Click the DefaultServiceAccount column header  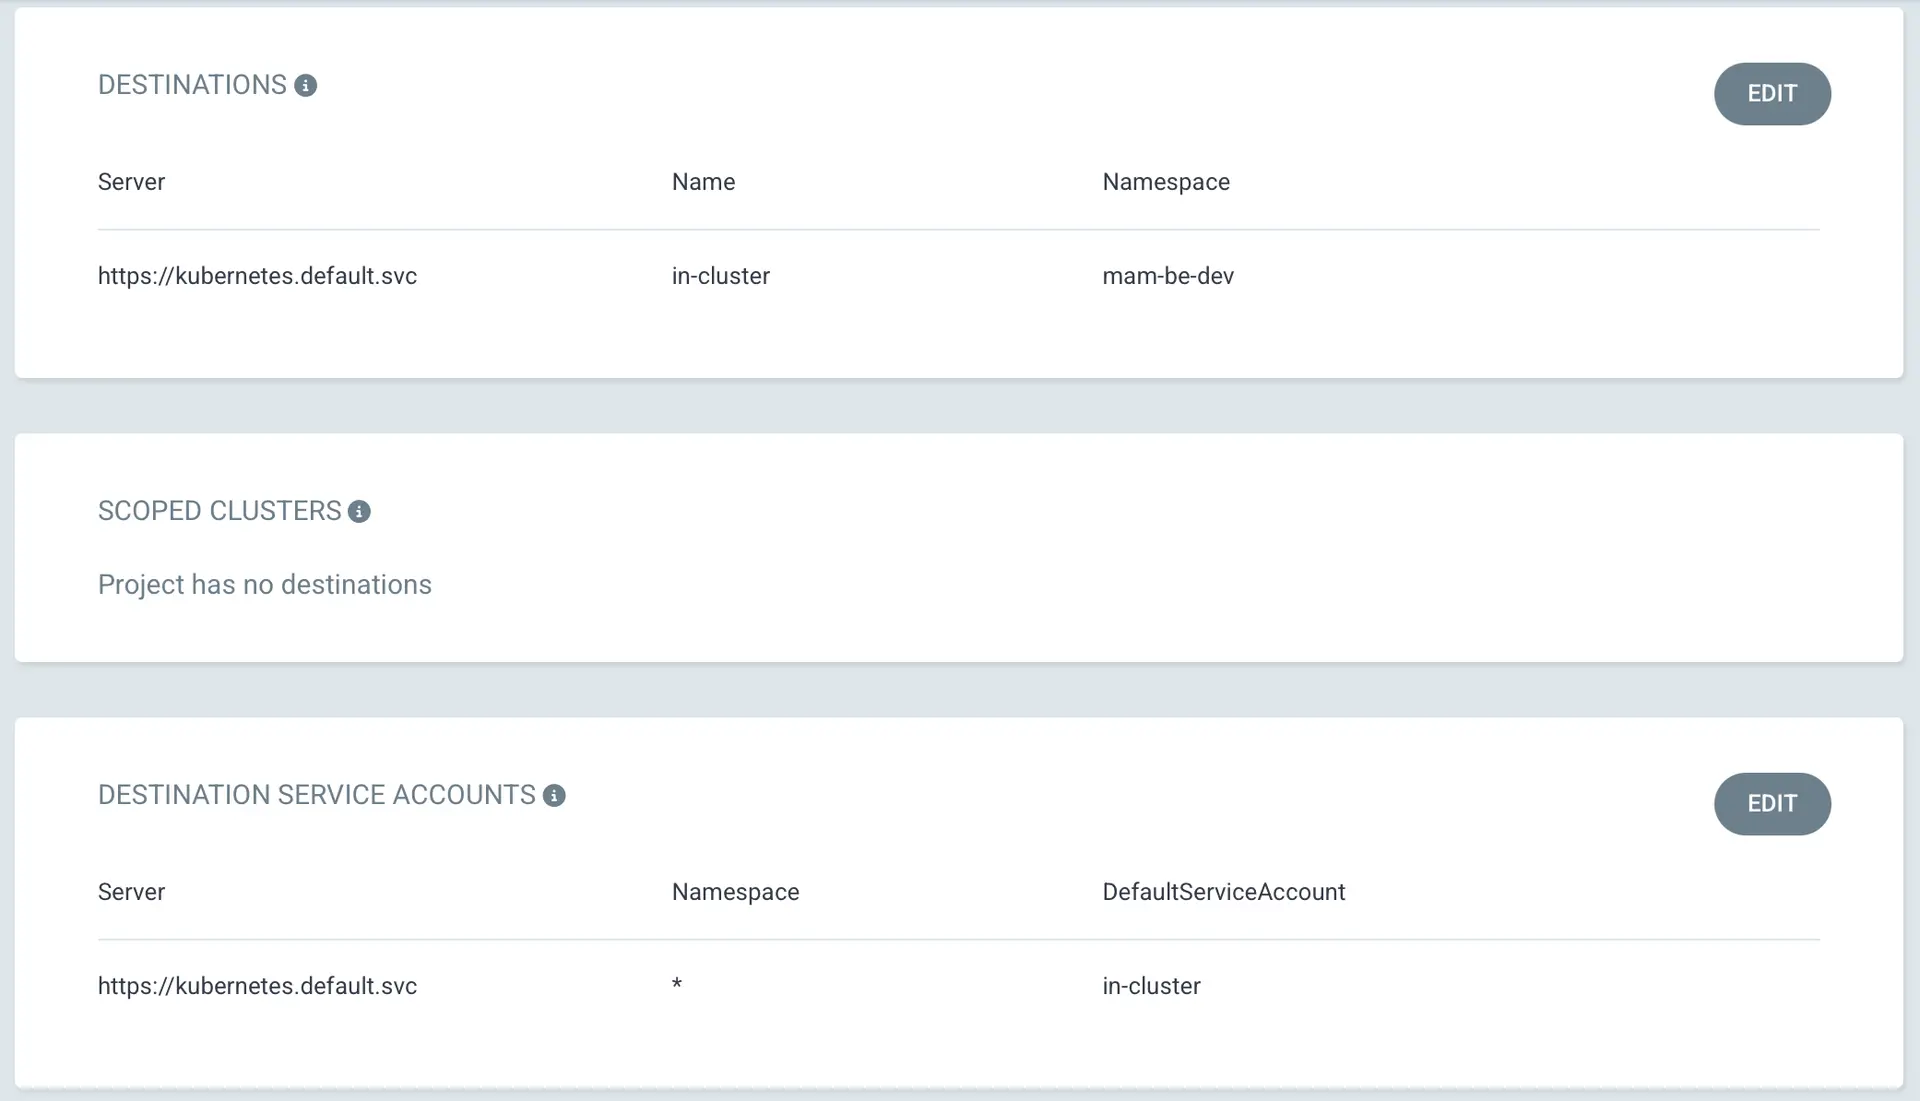pyautogui.click(x=1223, y=892)
